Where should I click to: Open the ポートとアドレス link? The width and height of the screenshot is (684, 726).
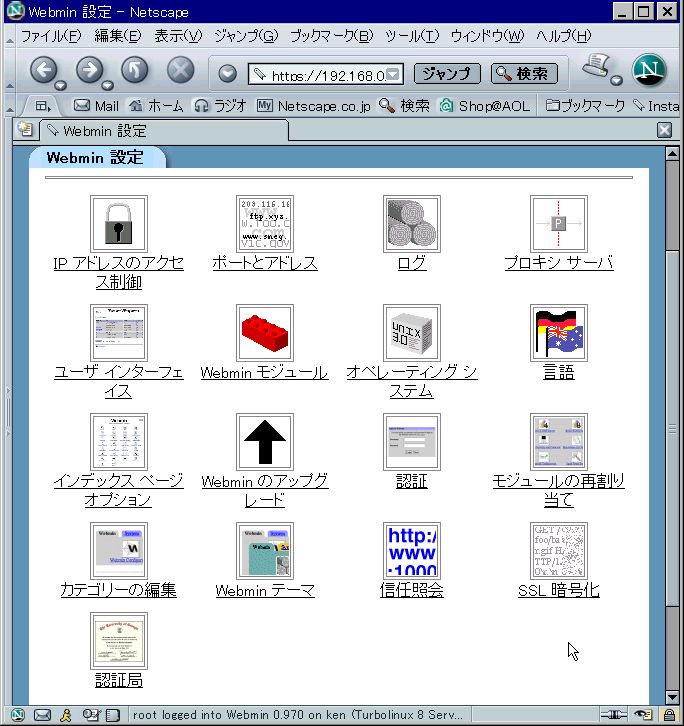pos(264,263)
